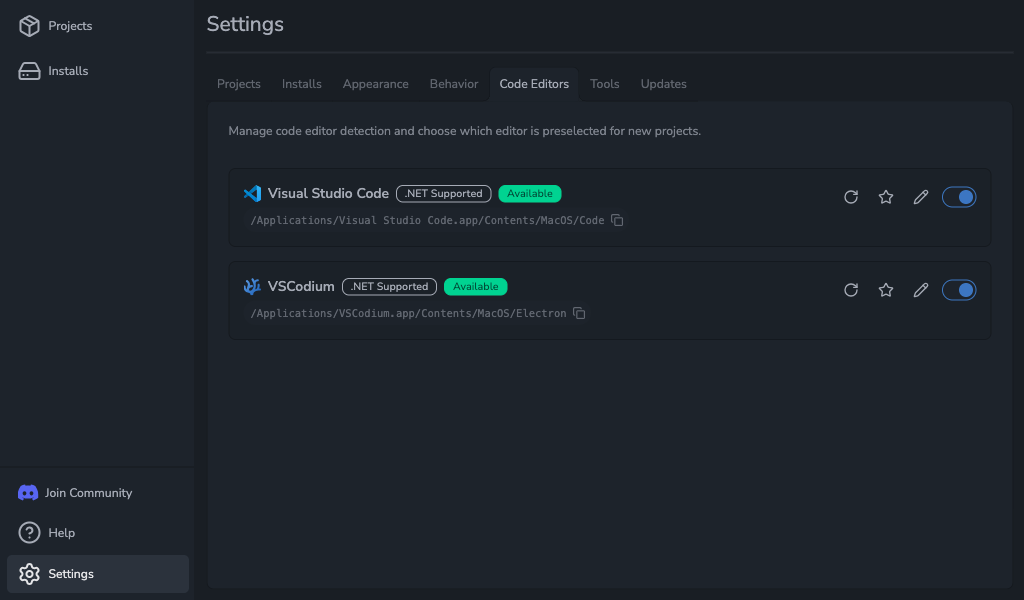
Task: Go to the Tools tab
Action: click(605, 84)
